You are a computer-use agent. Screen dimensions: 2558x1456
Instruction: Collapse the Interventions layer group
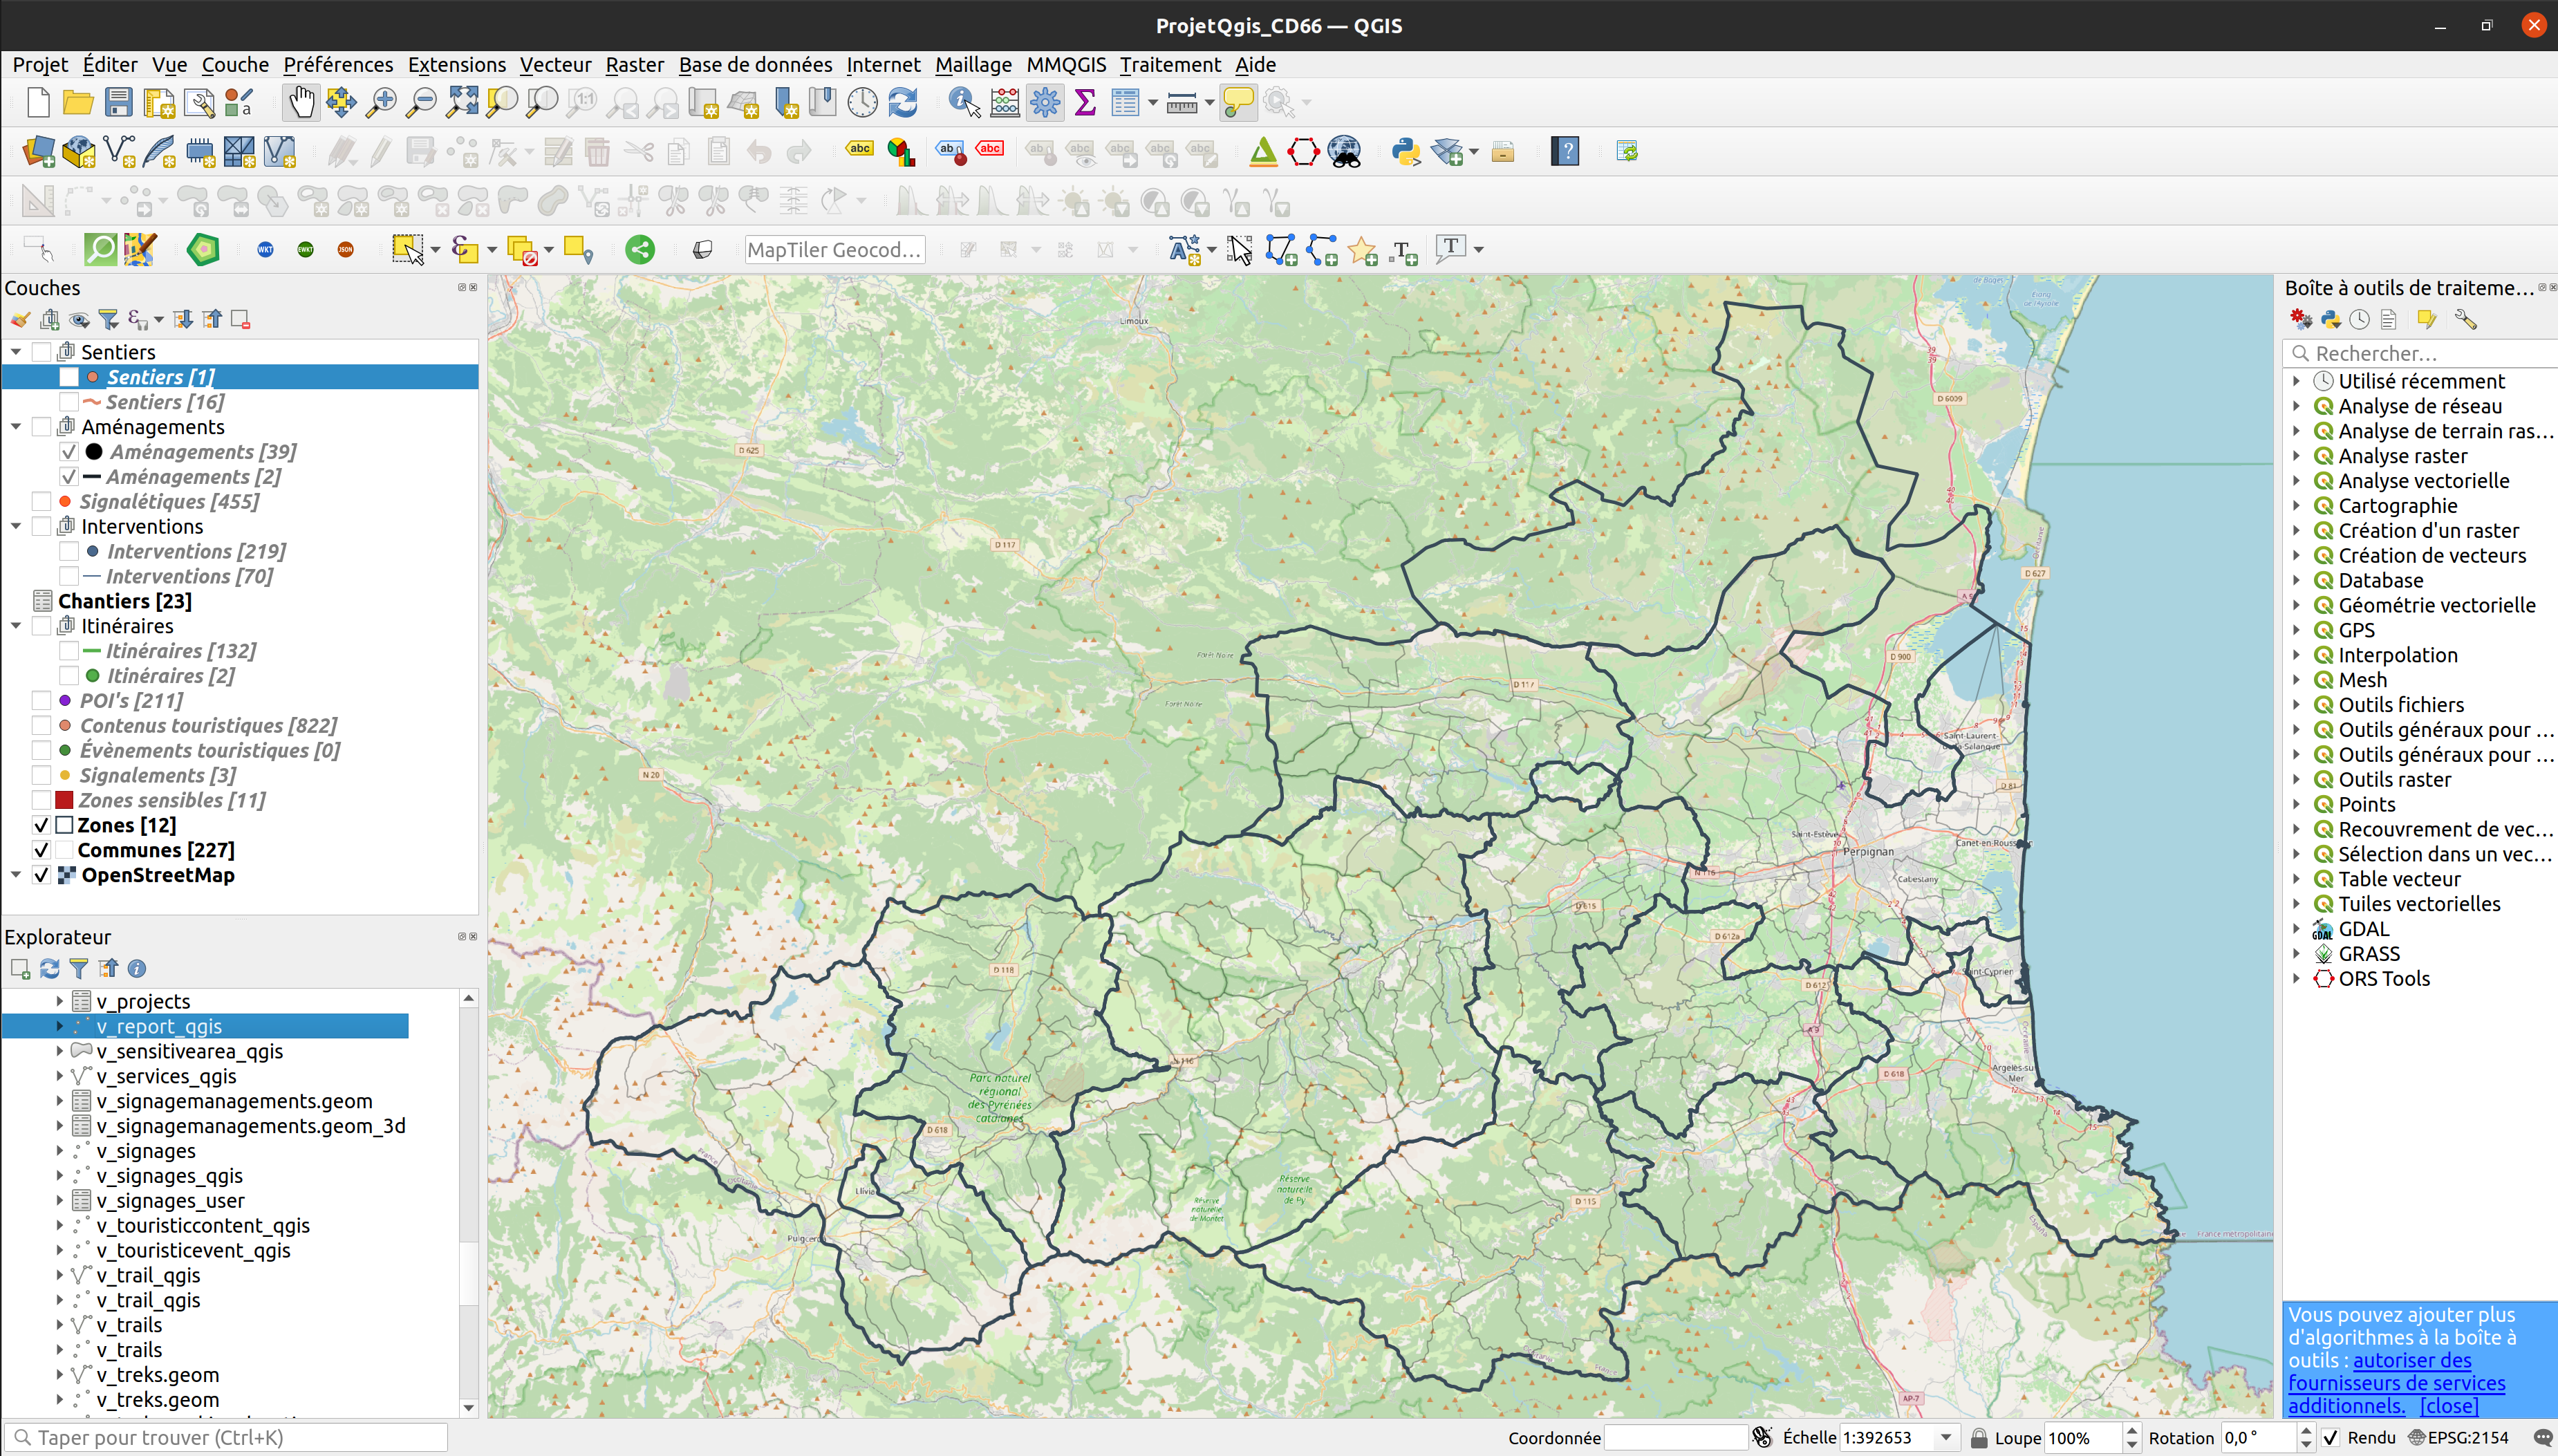(16, 526)
